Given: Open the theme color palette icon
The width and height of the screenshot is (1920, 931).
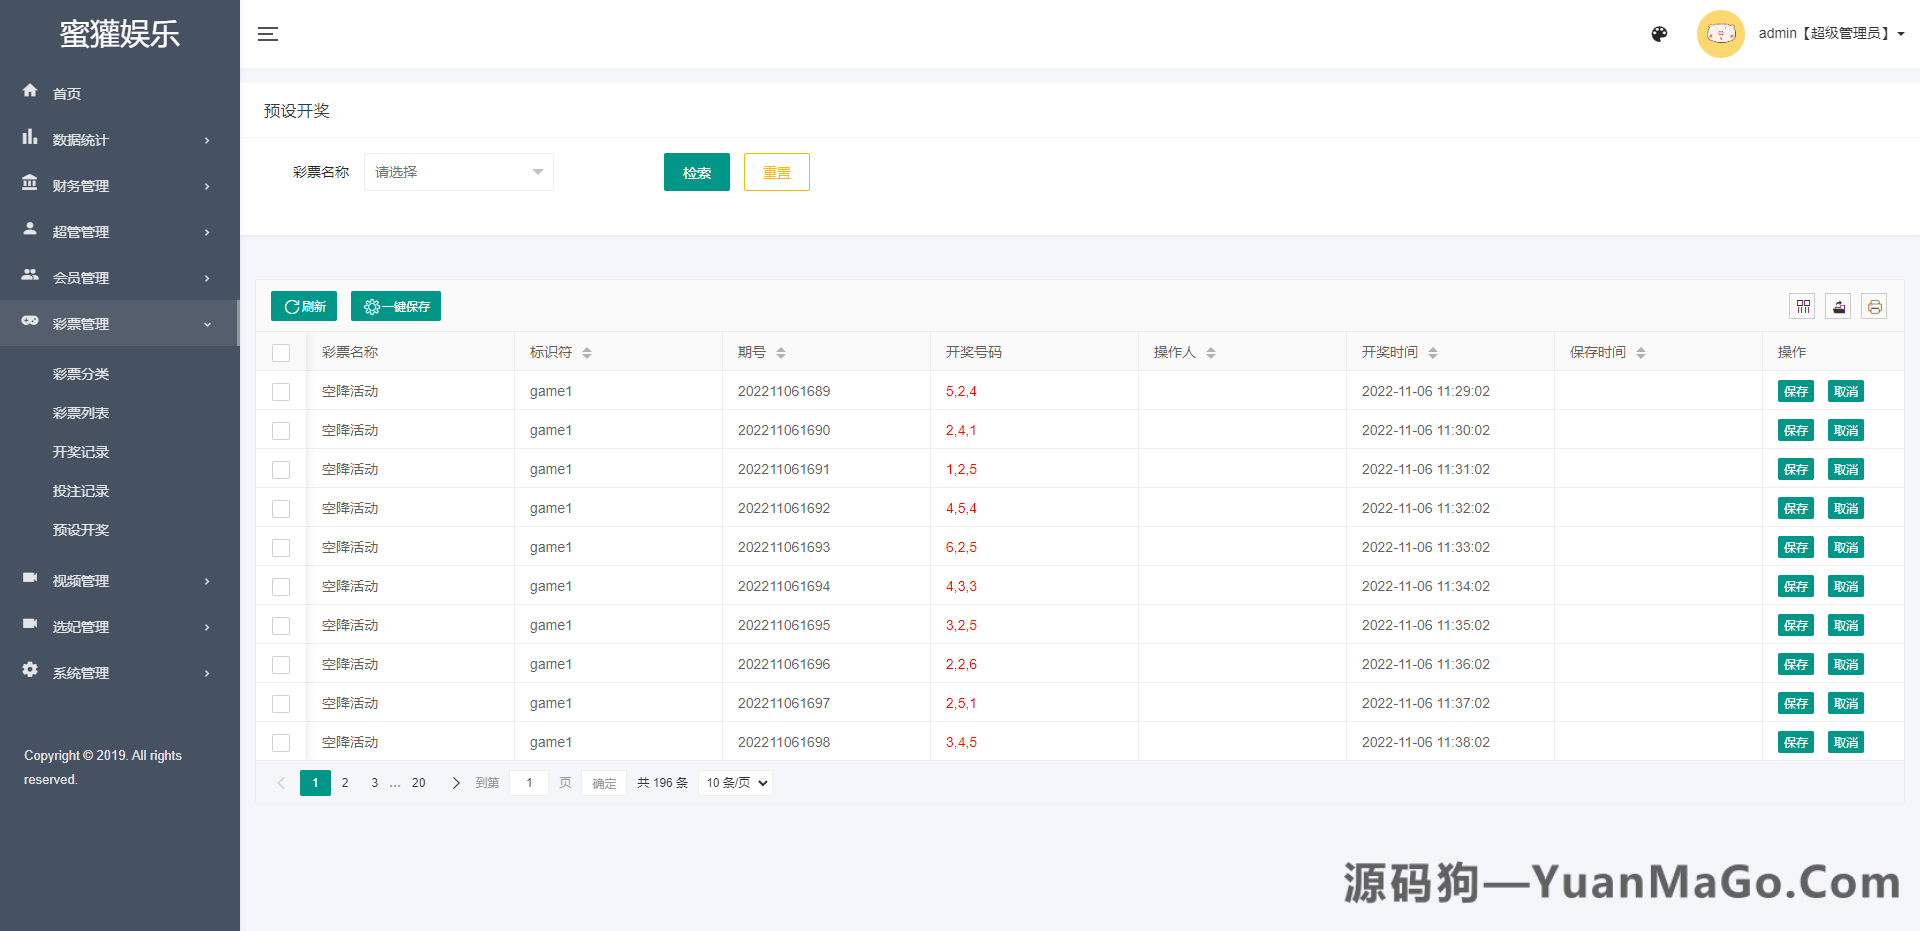Looking at the screenshot, I should click(x=1659, y=34).
